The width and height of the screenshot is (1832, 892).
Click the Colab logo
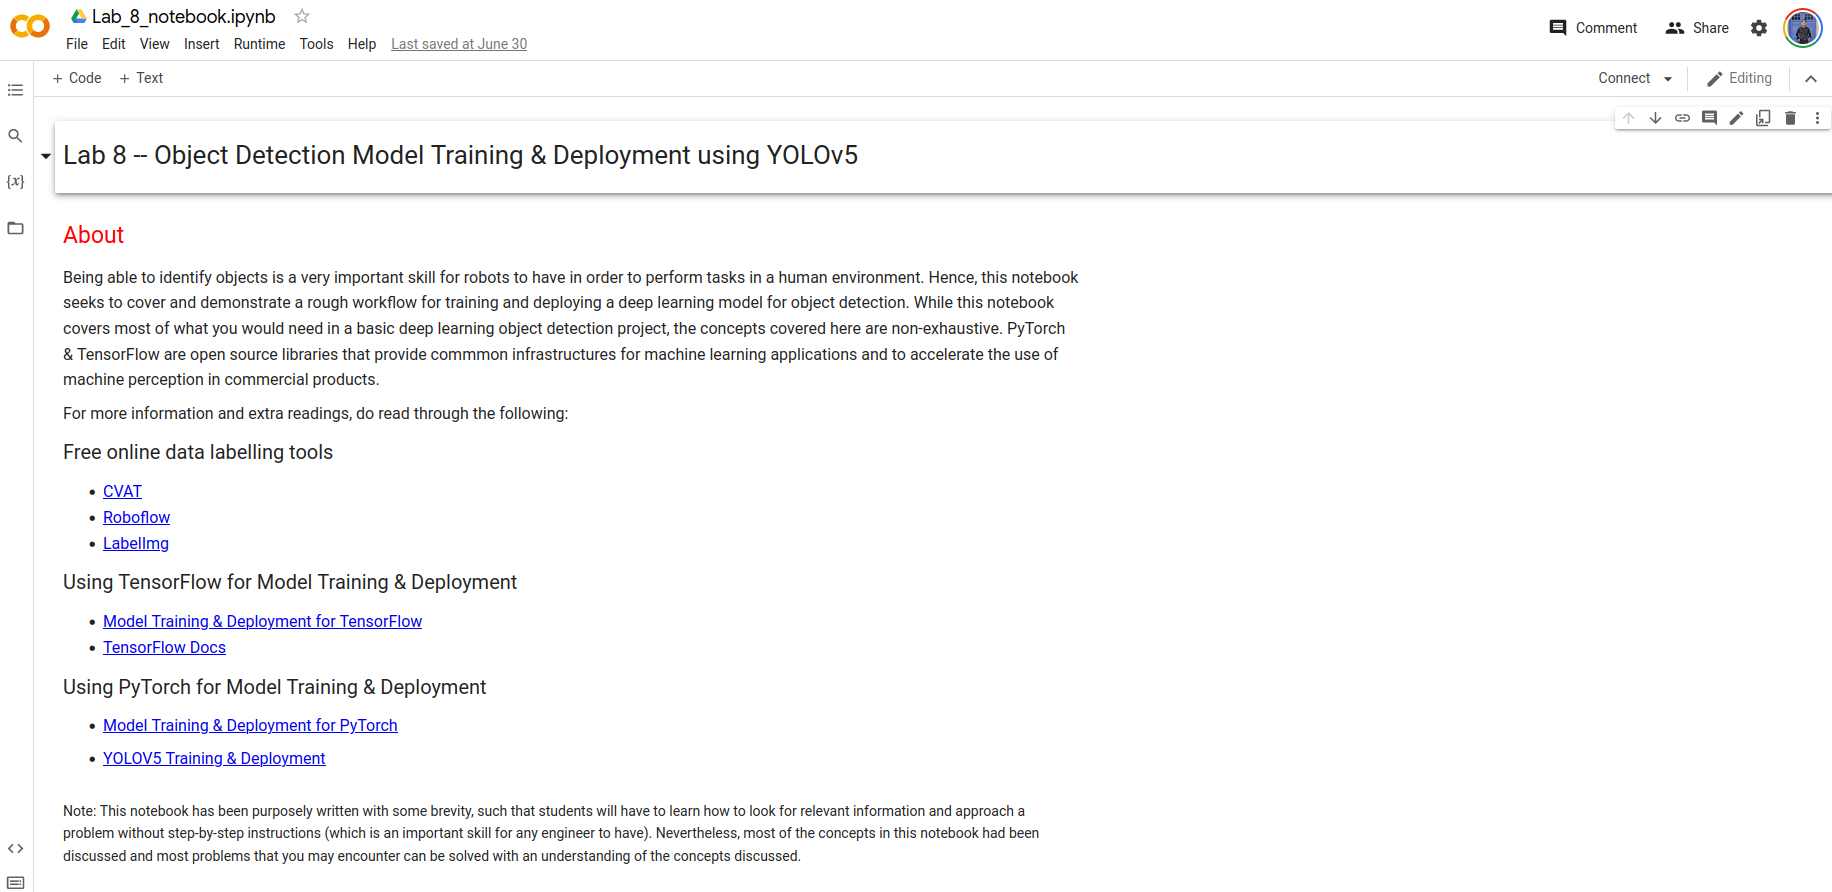tap(30, 27)
